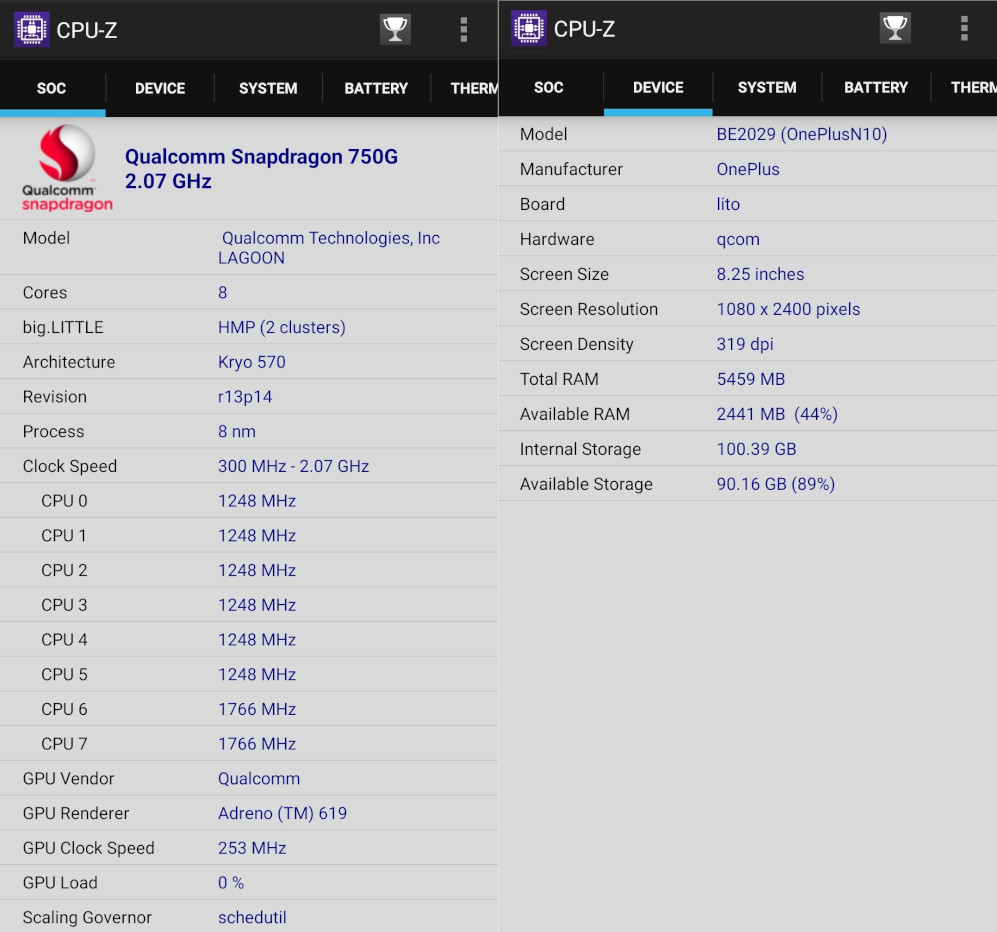The width and height of the screenshot is (997, 932).
Task: Click the CPU 3 row label
Action: pos(64,605)
